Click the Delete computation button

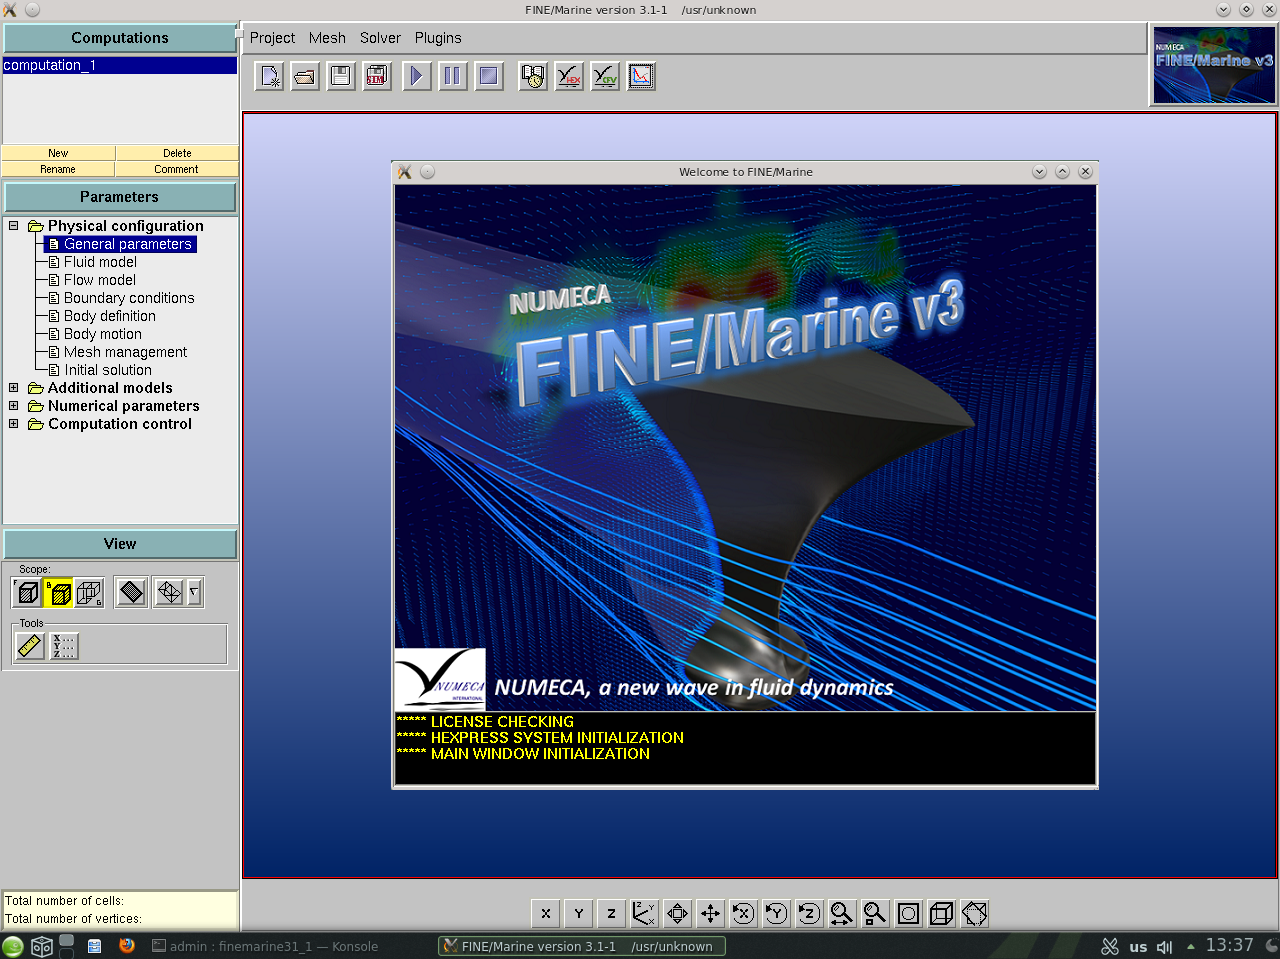pos(177,153)
